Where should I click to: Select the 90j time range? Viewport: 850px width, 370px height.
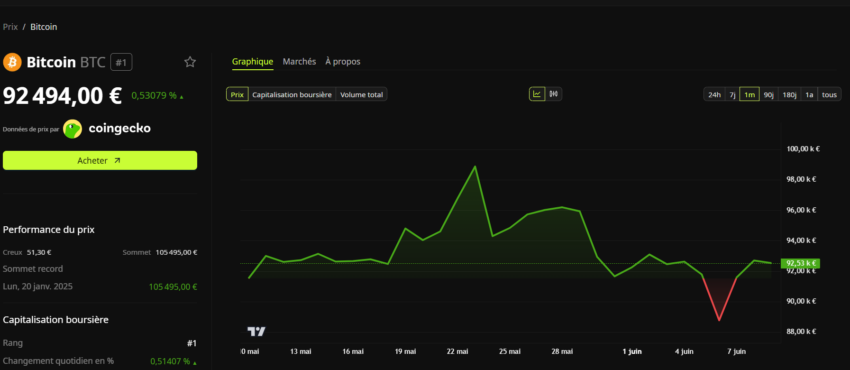(x=768, y=95)
